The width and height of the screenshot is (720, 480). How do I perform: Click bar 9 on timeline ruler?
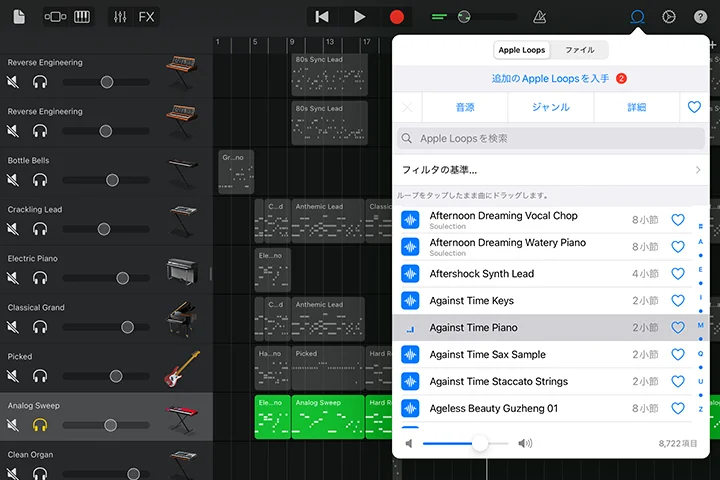[292, 42]
